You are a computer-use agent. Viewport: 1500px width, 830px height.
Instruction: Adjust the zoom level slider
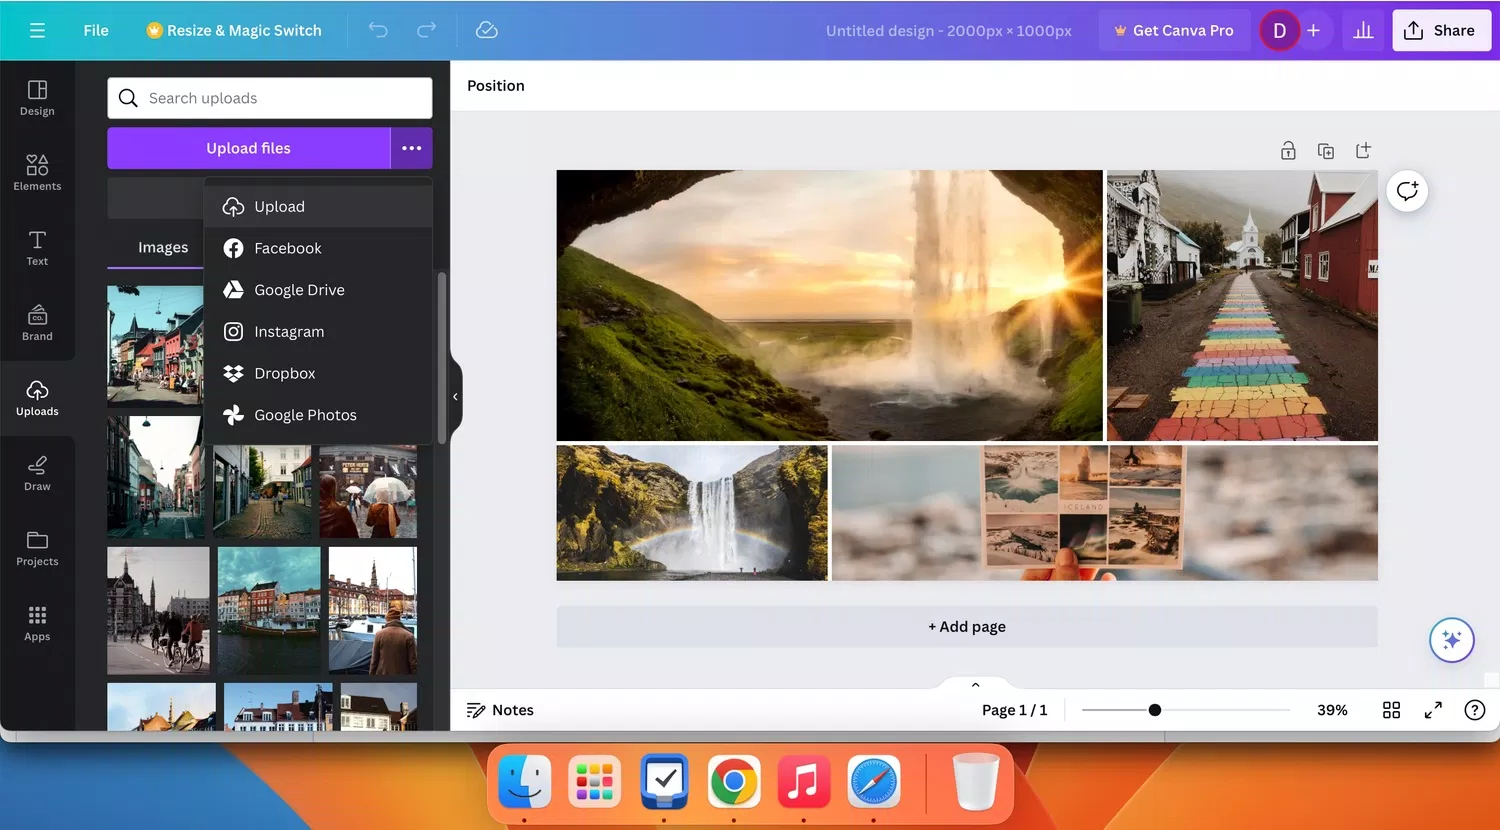coord(1155,710)
